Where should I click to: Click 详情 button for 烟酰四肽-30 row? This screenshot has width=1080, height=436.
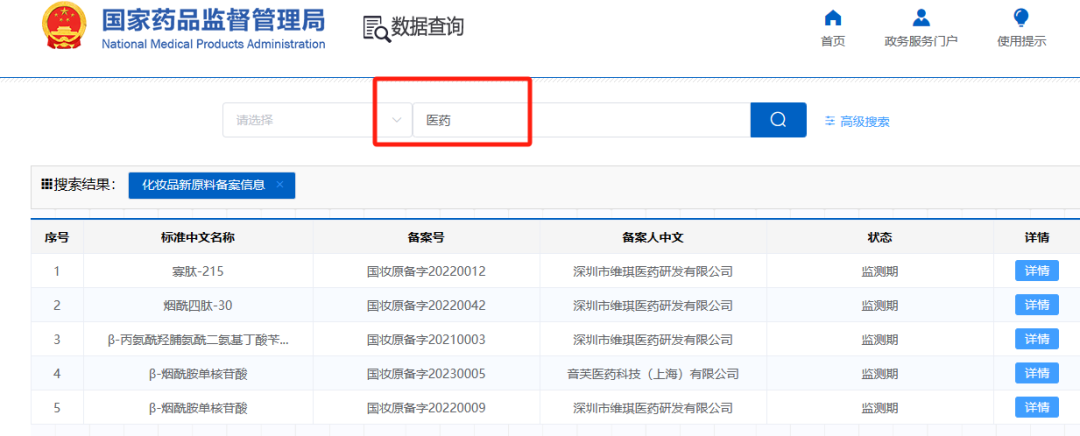tap(1036, 305)
